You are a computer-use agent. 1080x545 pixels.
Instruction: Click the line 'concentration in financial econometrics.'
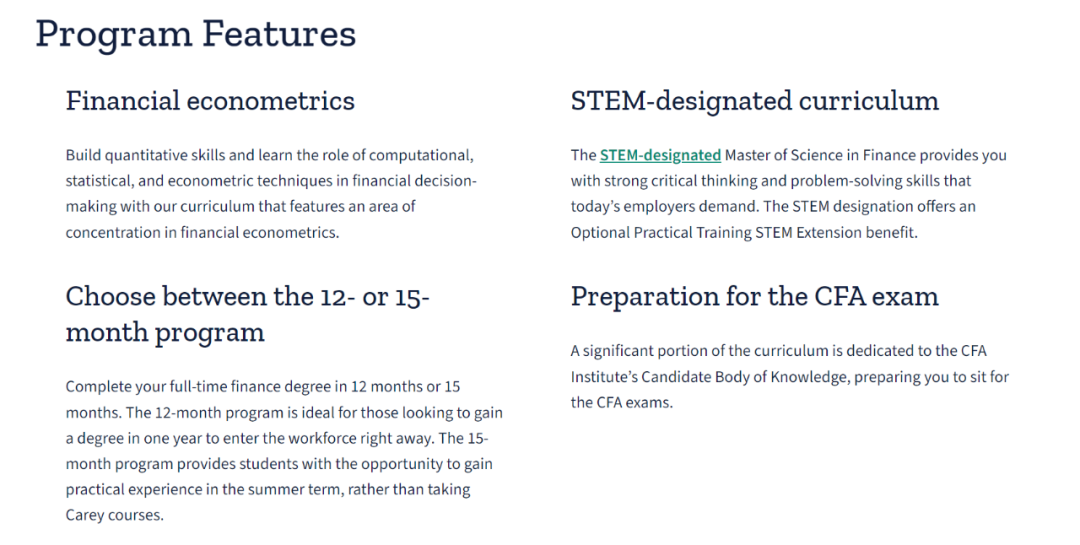tap(202, 232)
